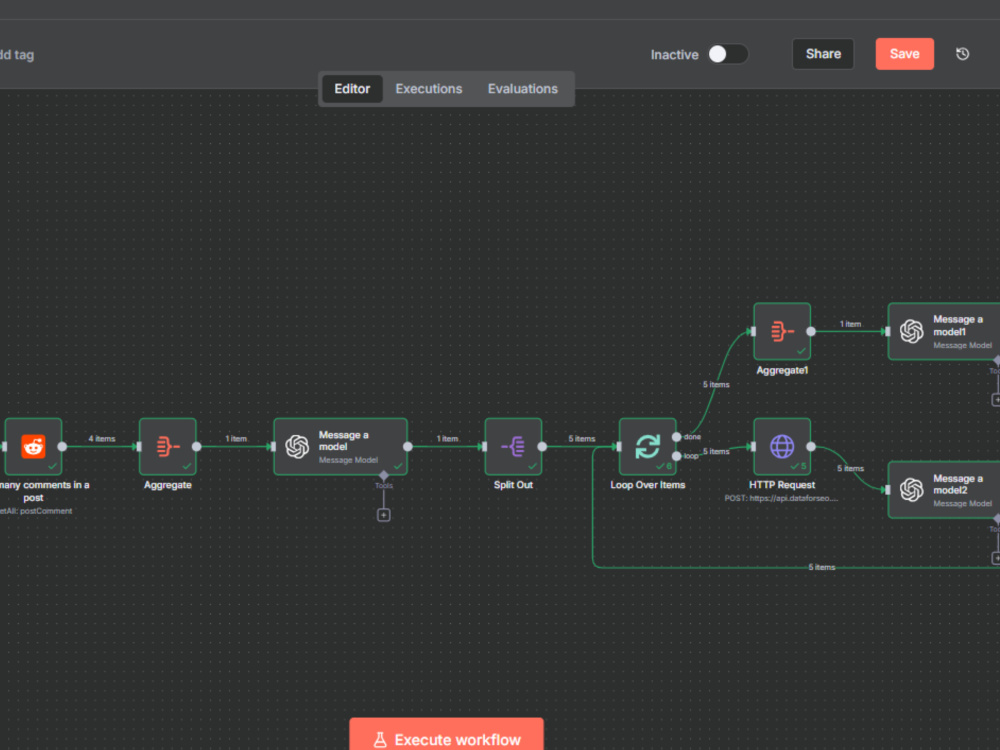Click '1 item' label after Aggregate1
The image size is (1000, 750).
click(x=850, y=324)
